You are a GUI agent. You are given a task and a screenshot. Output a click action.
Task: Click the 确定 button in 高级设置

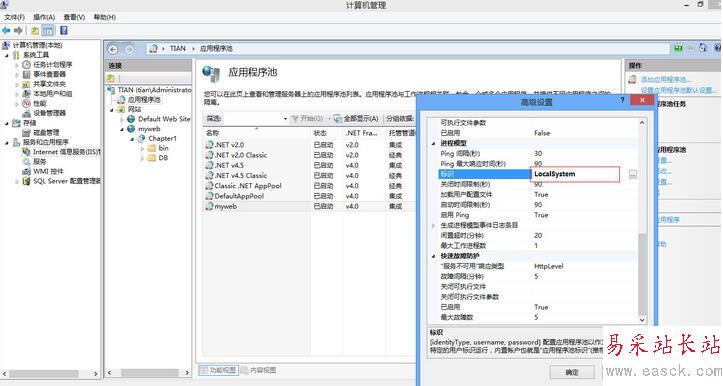pyautogui.click(x=572, y=372)
